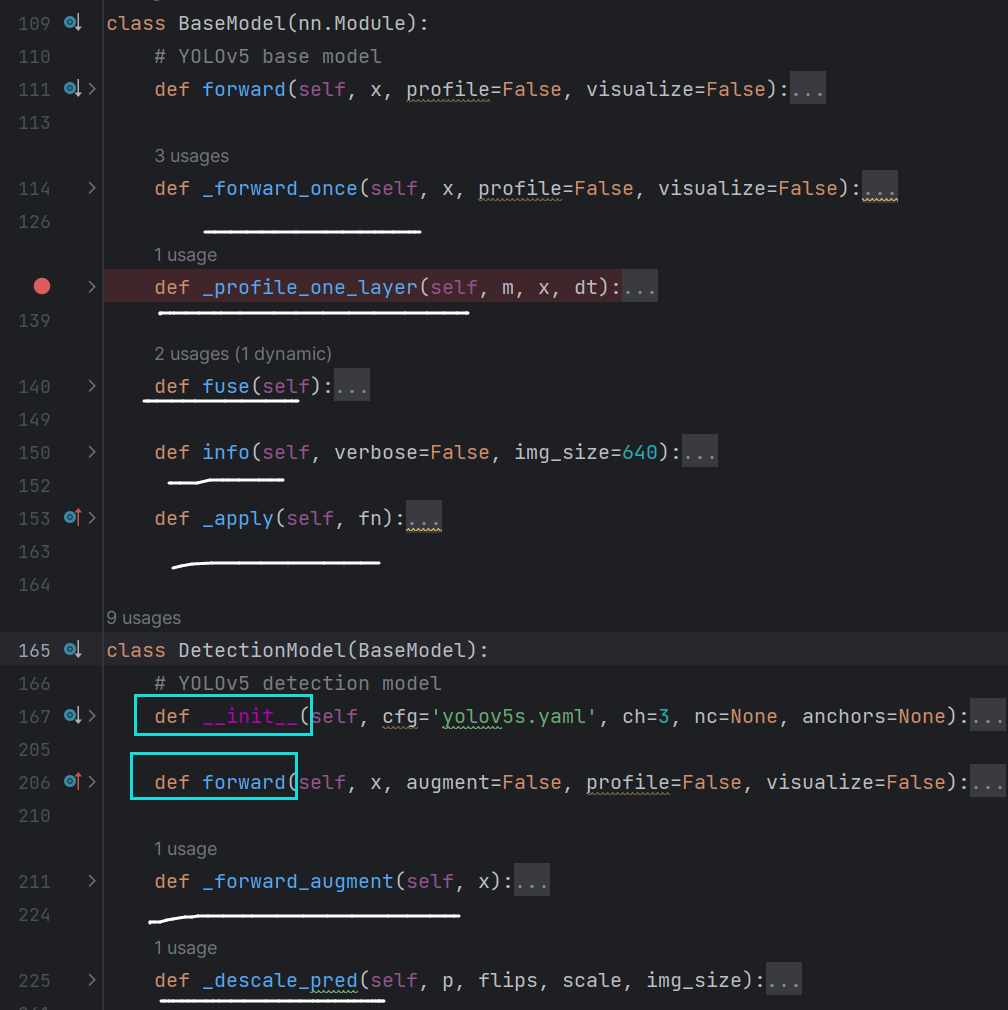Open the '9 usages' hint above DetectionModel
Screen dimensions: 1008x1010
coord(144,618)
